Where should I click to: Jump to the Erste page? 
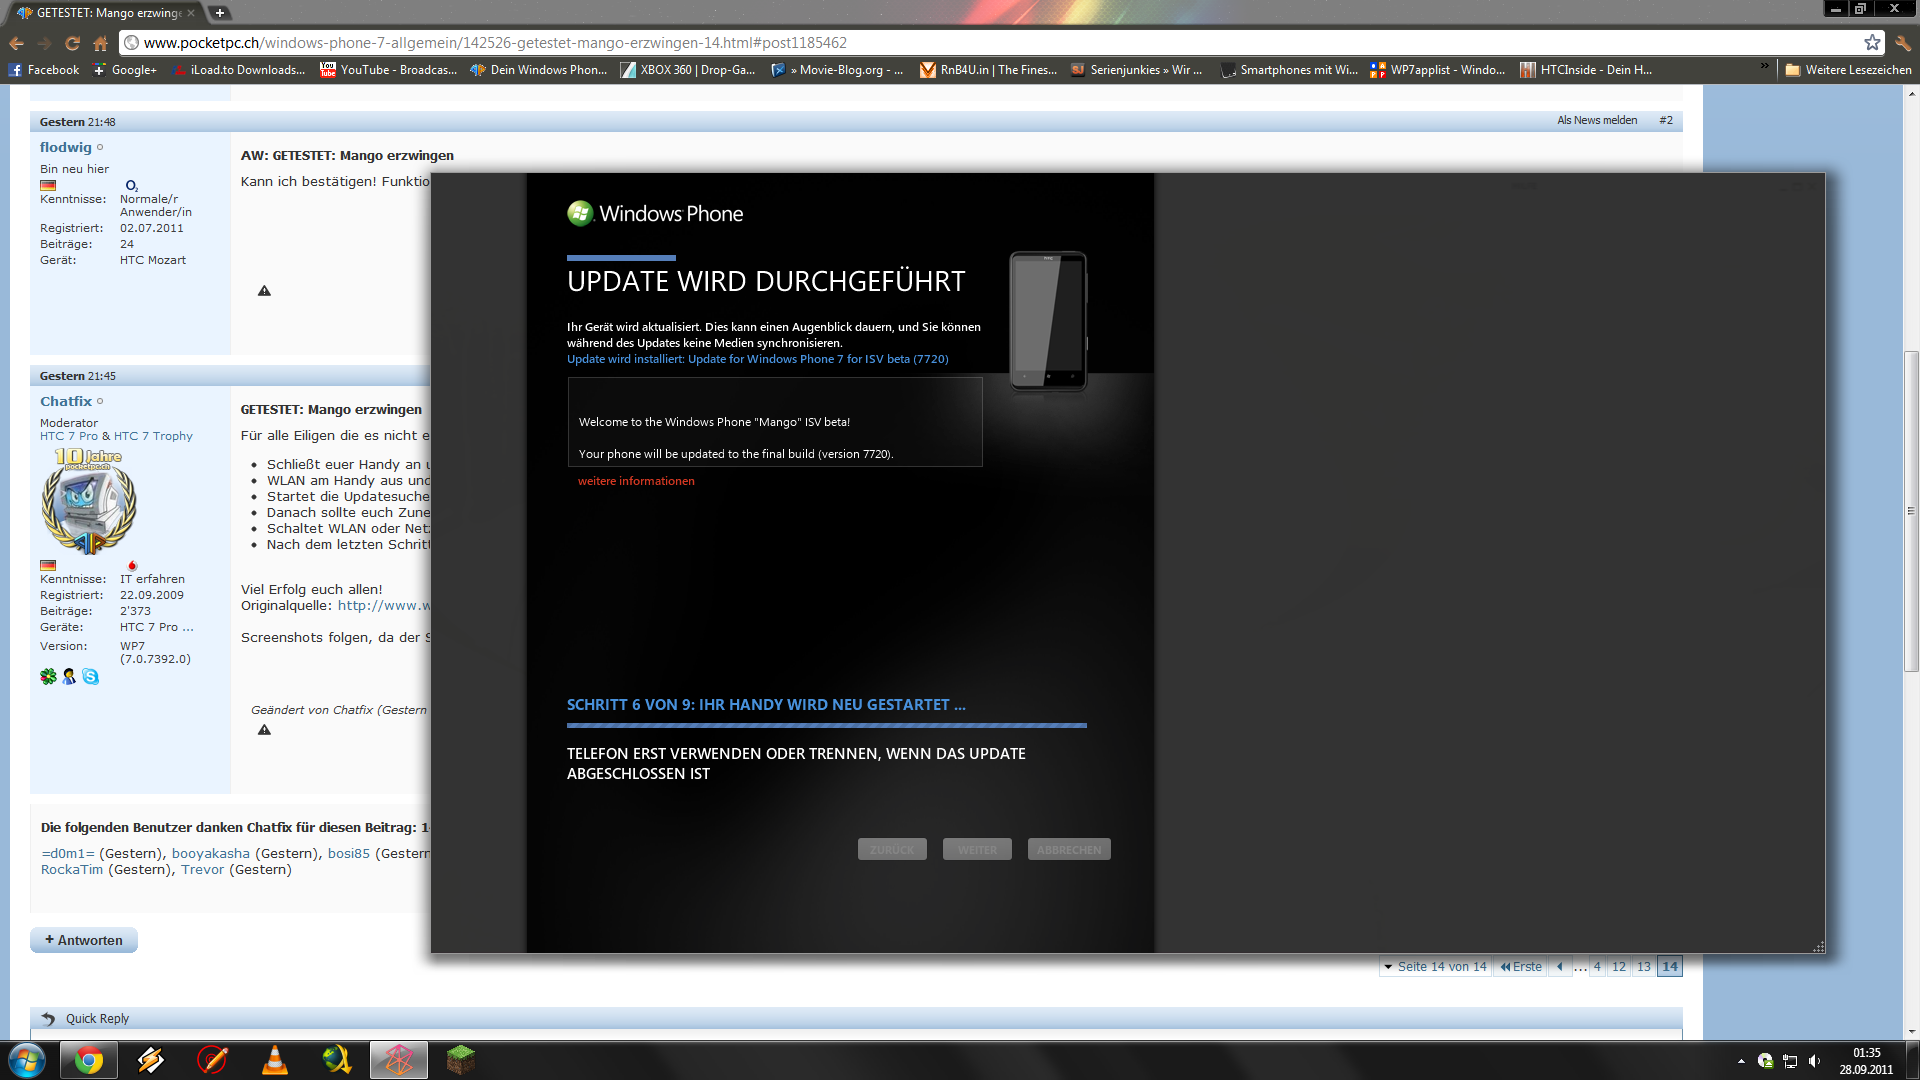1520,967
